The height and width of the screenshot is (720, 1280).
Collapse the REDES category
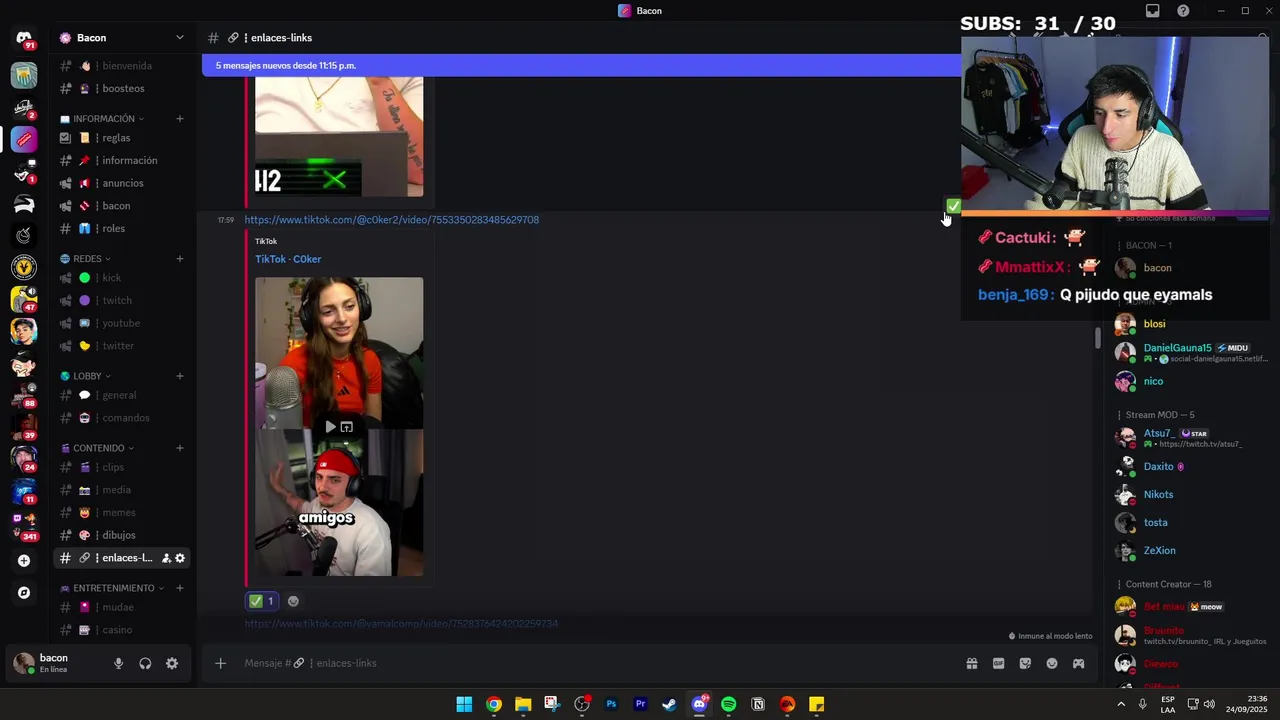point(86,259)
